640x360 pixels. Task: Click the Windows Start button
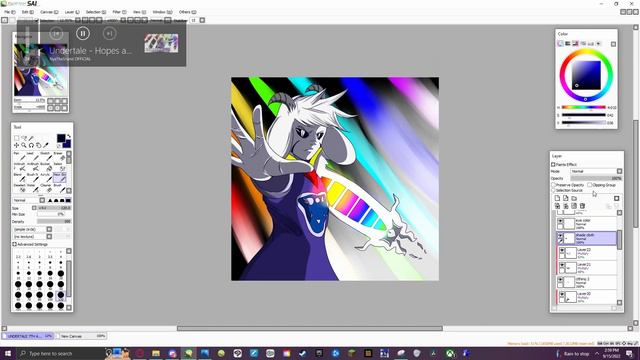point(8,353)
